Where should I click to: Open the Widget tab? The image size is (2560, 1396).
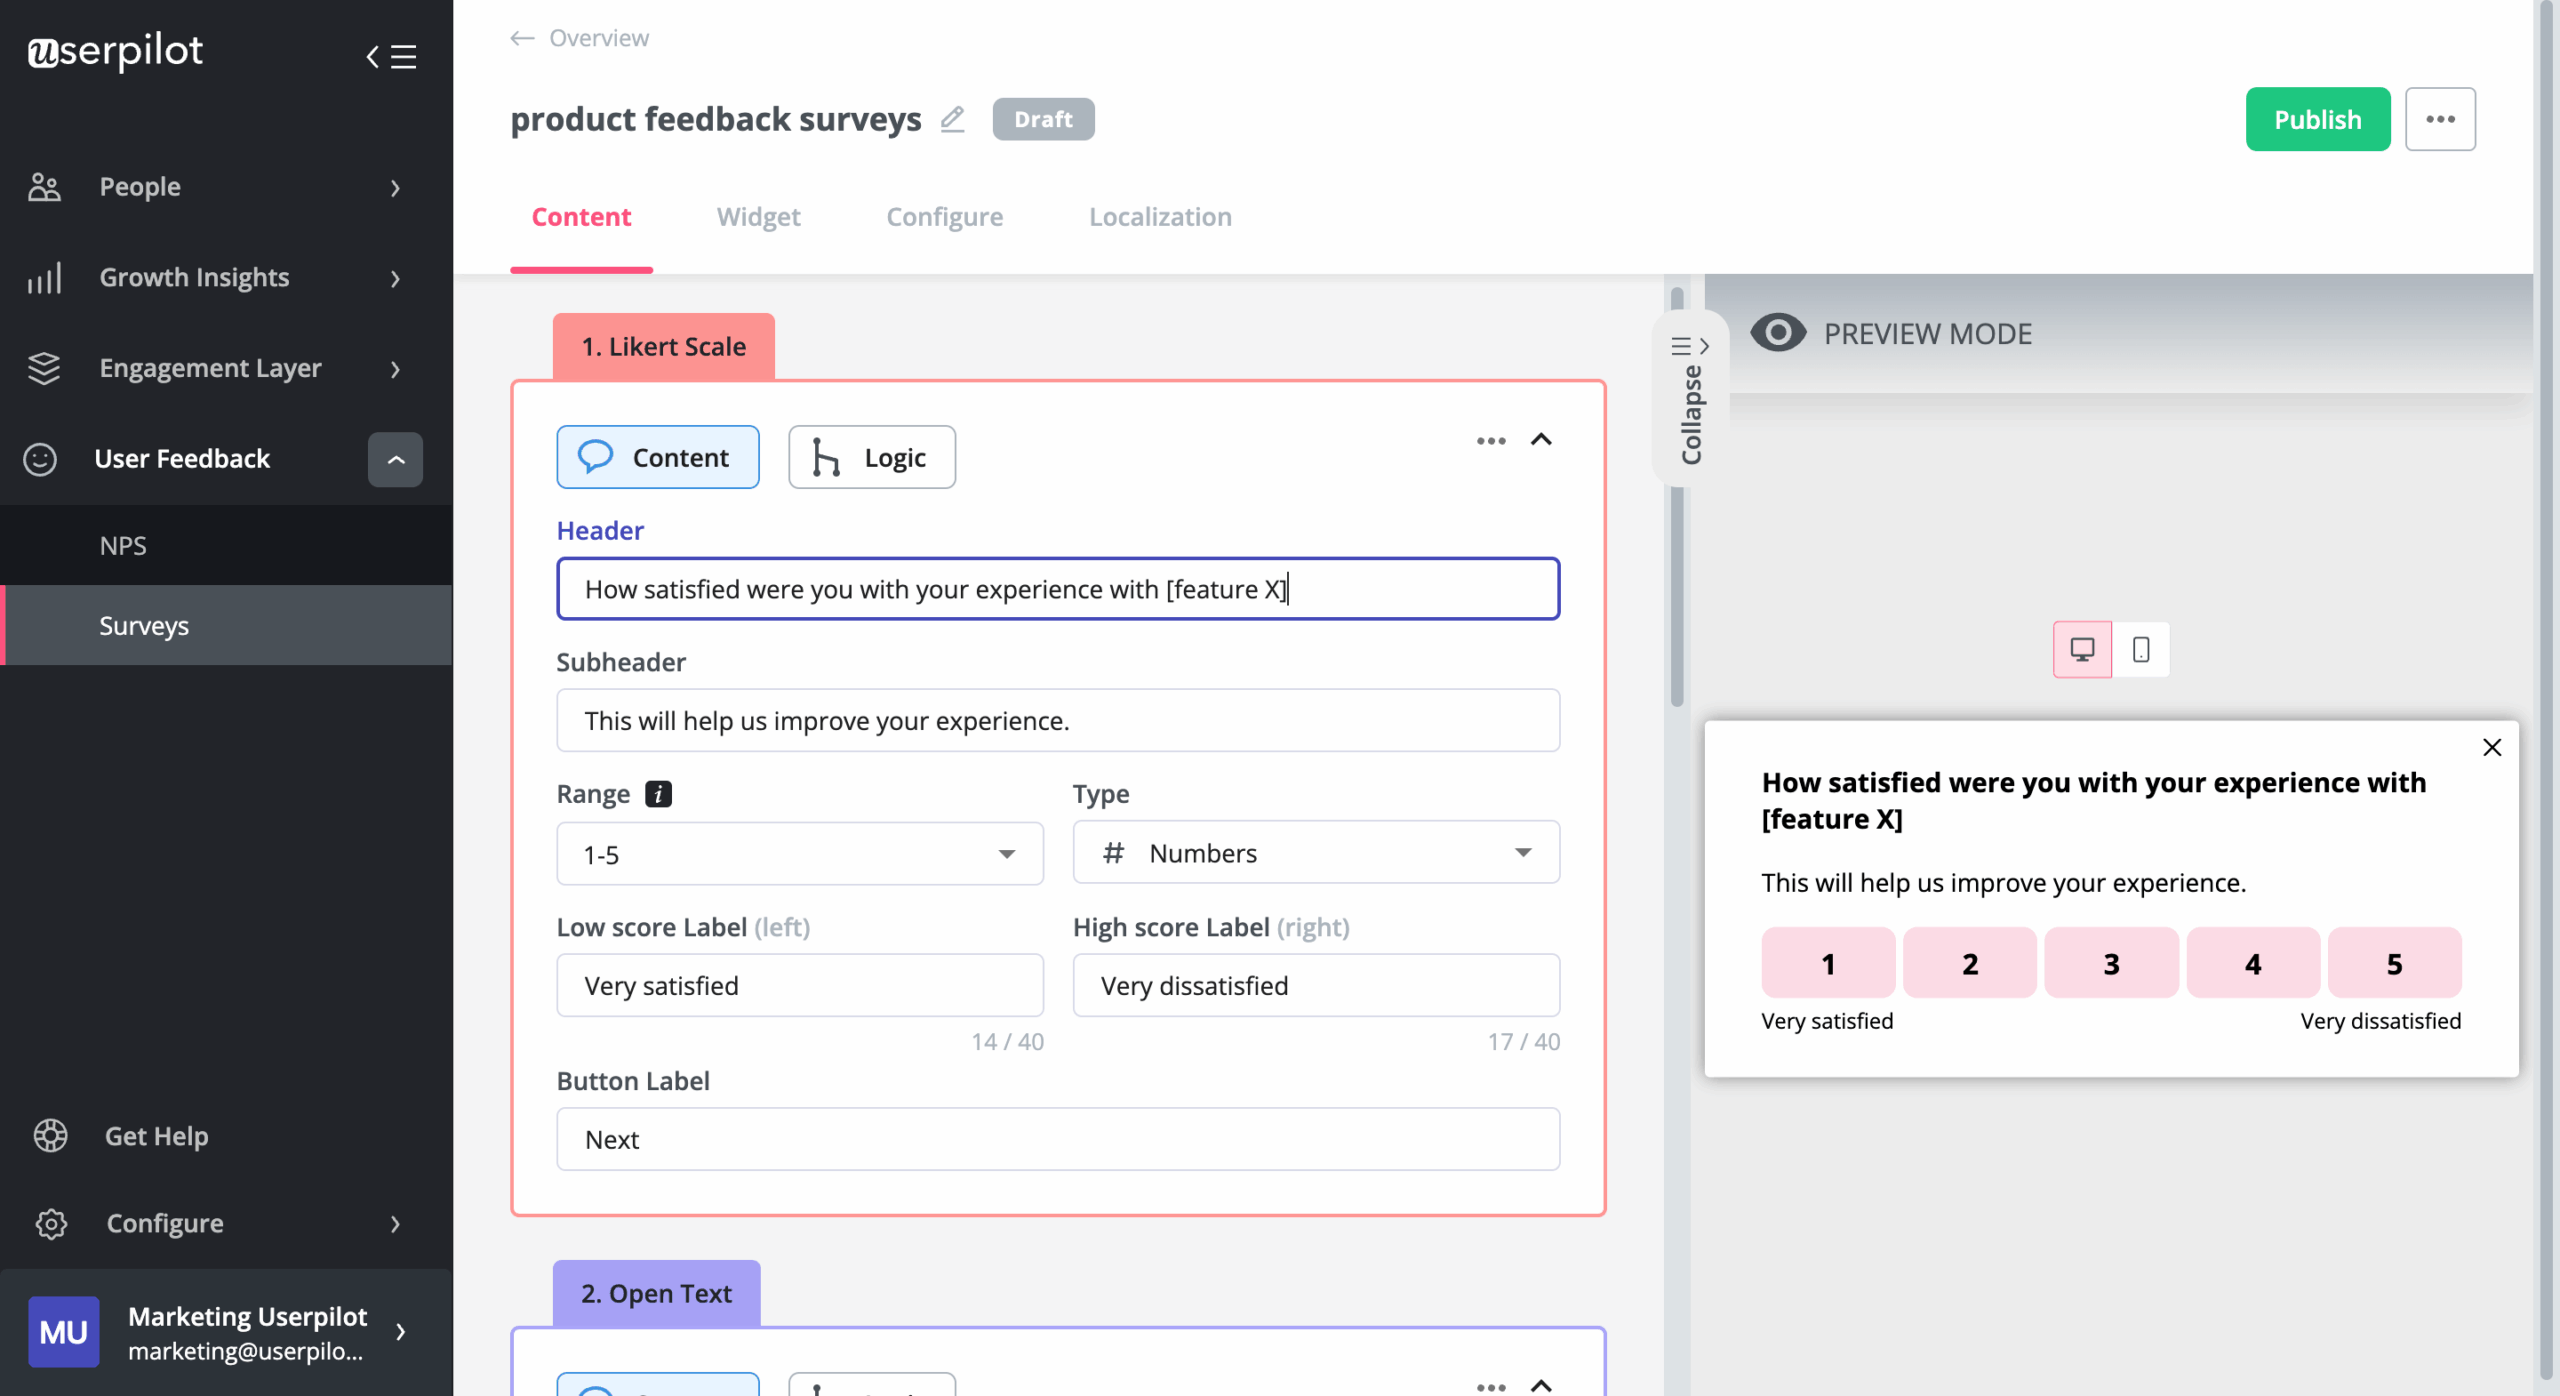pos(758,216)
